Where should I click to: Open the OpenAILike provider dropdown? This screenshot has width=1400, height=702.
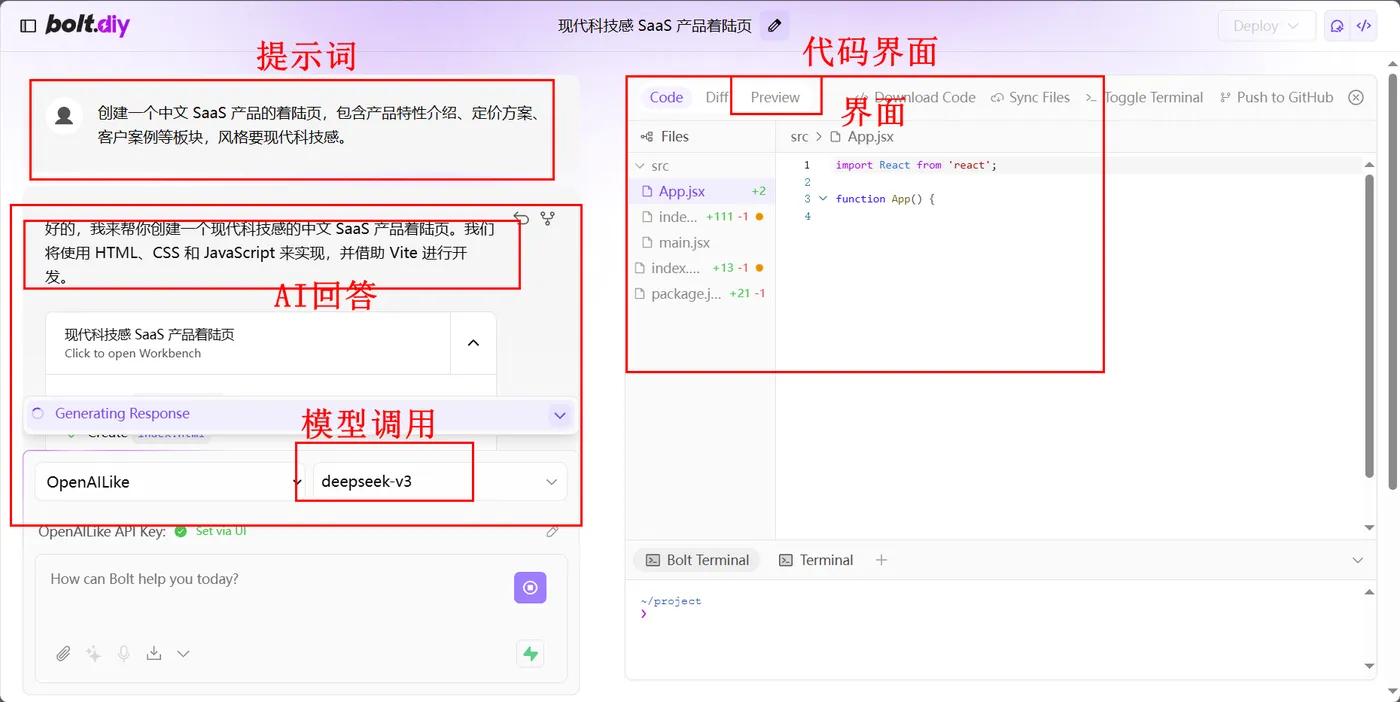click(x=170, y=482)
